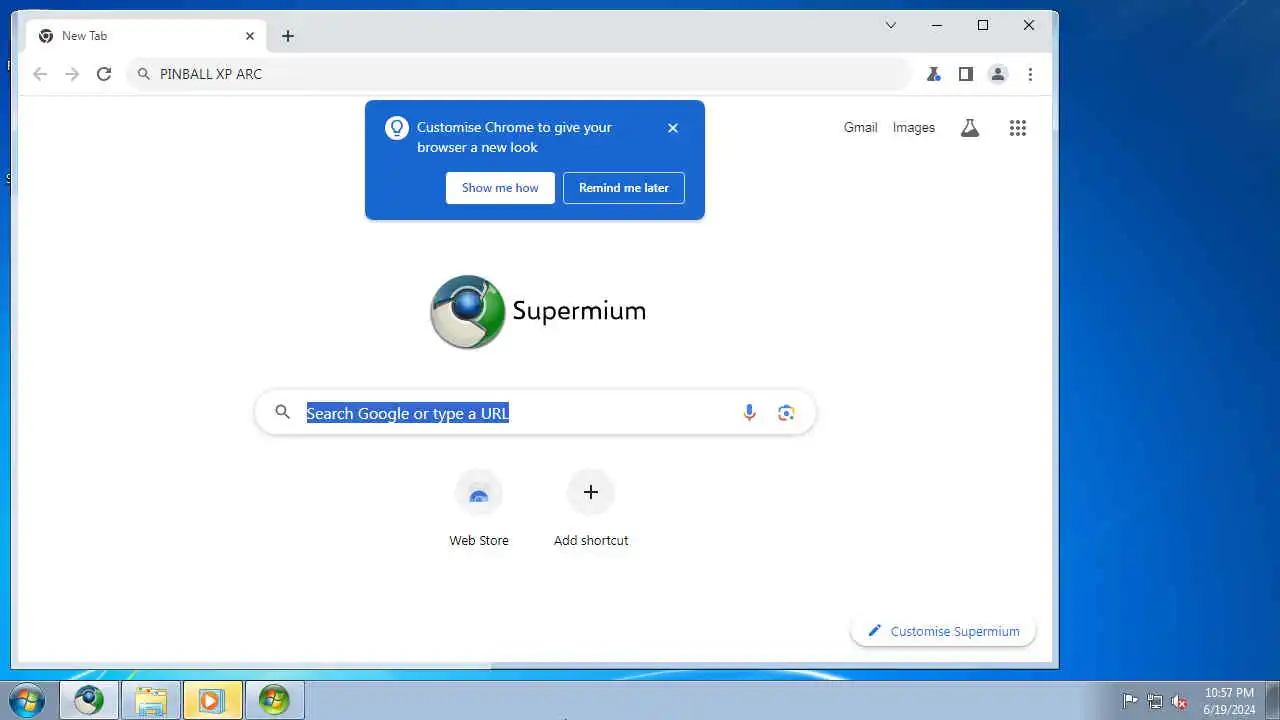Reload the page with the refresh icon
This screenshot has width=1280, height=720.
104,74
